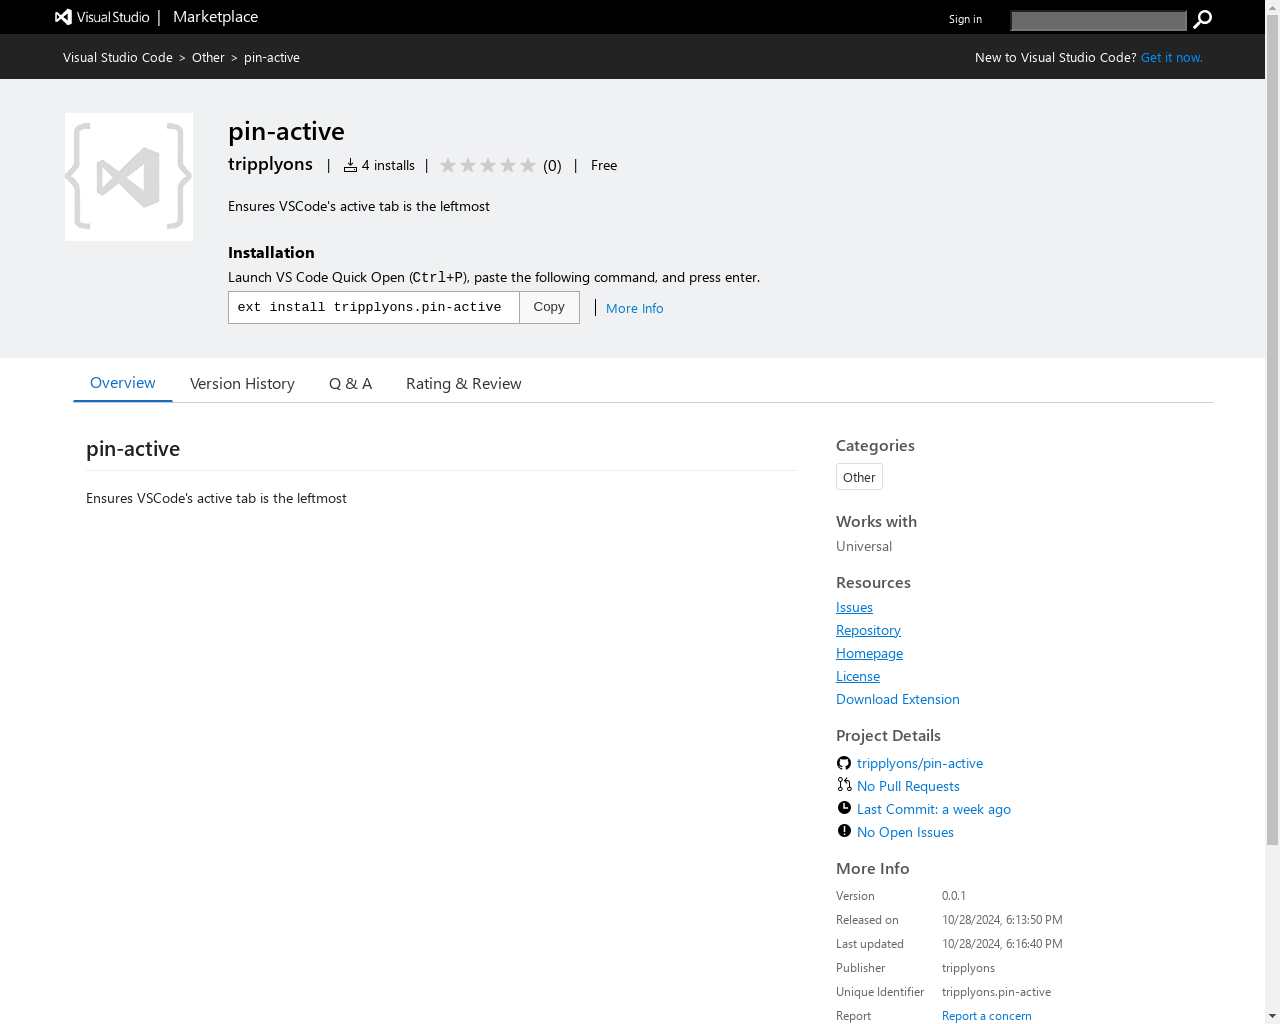This screenshot has width=1280, height=1024.
Task: Go to Visual Studio Code breadcrumb
Action: click(x=118, y=58)
